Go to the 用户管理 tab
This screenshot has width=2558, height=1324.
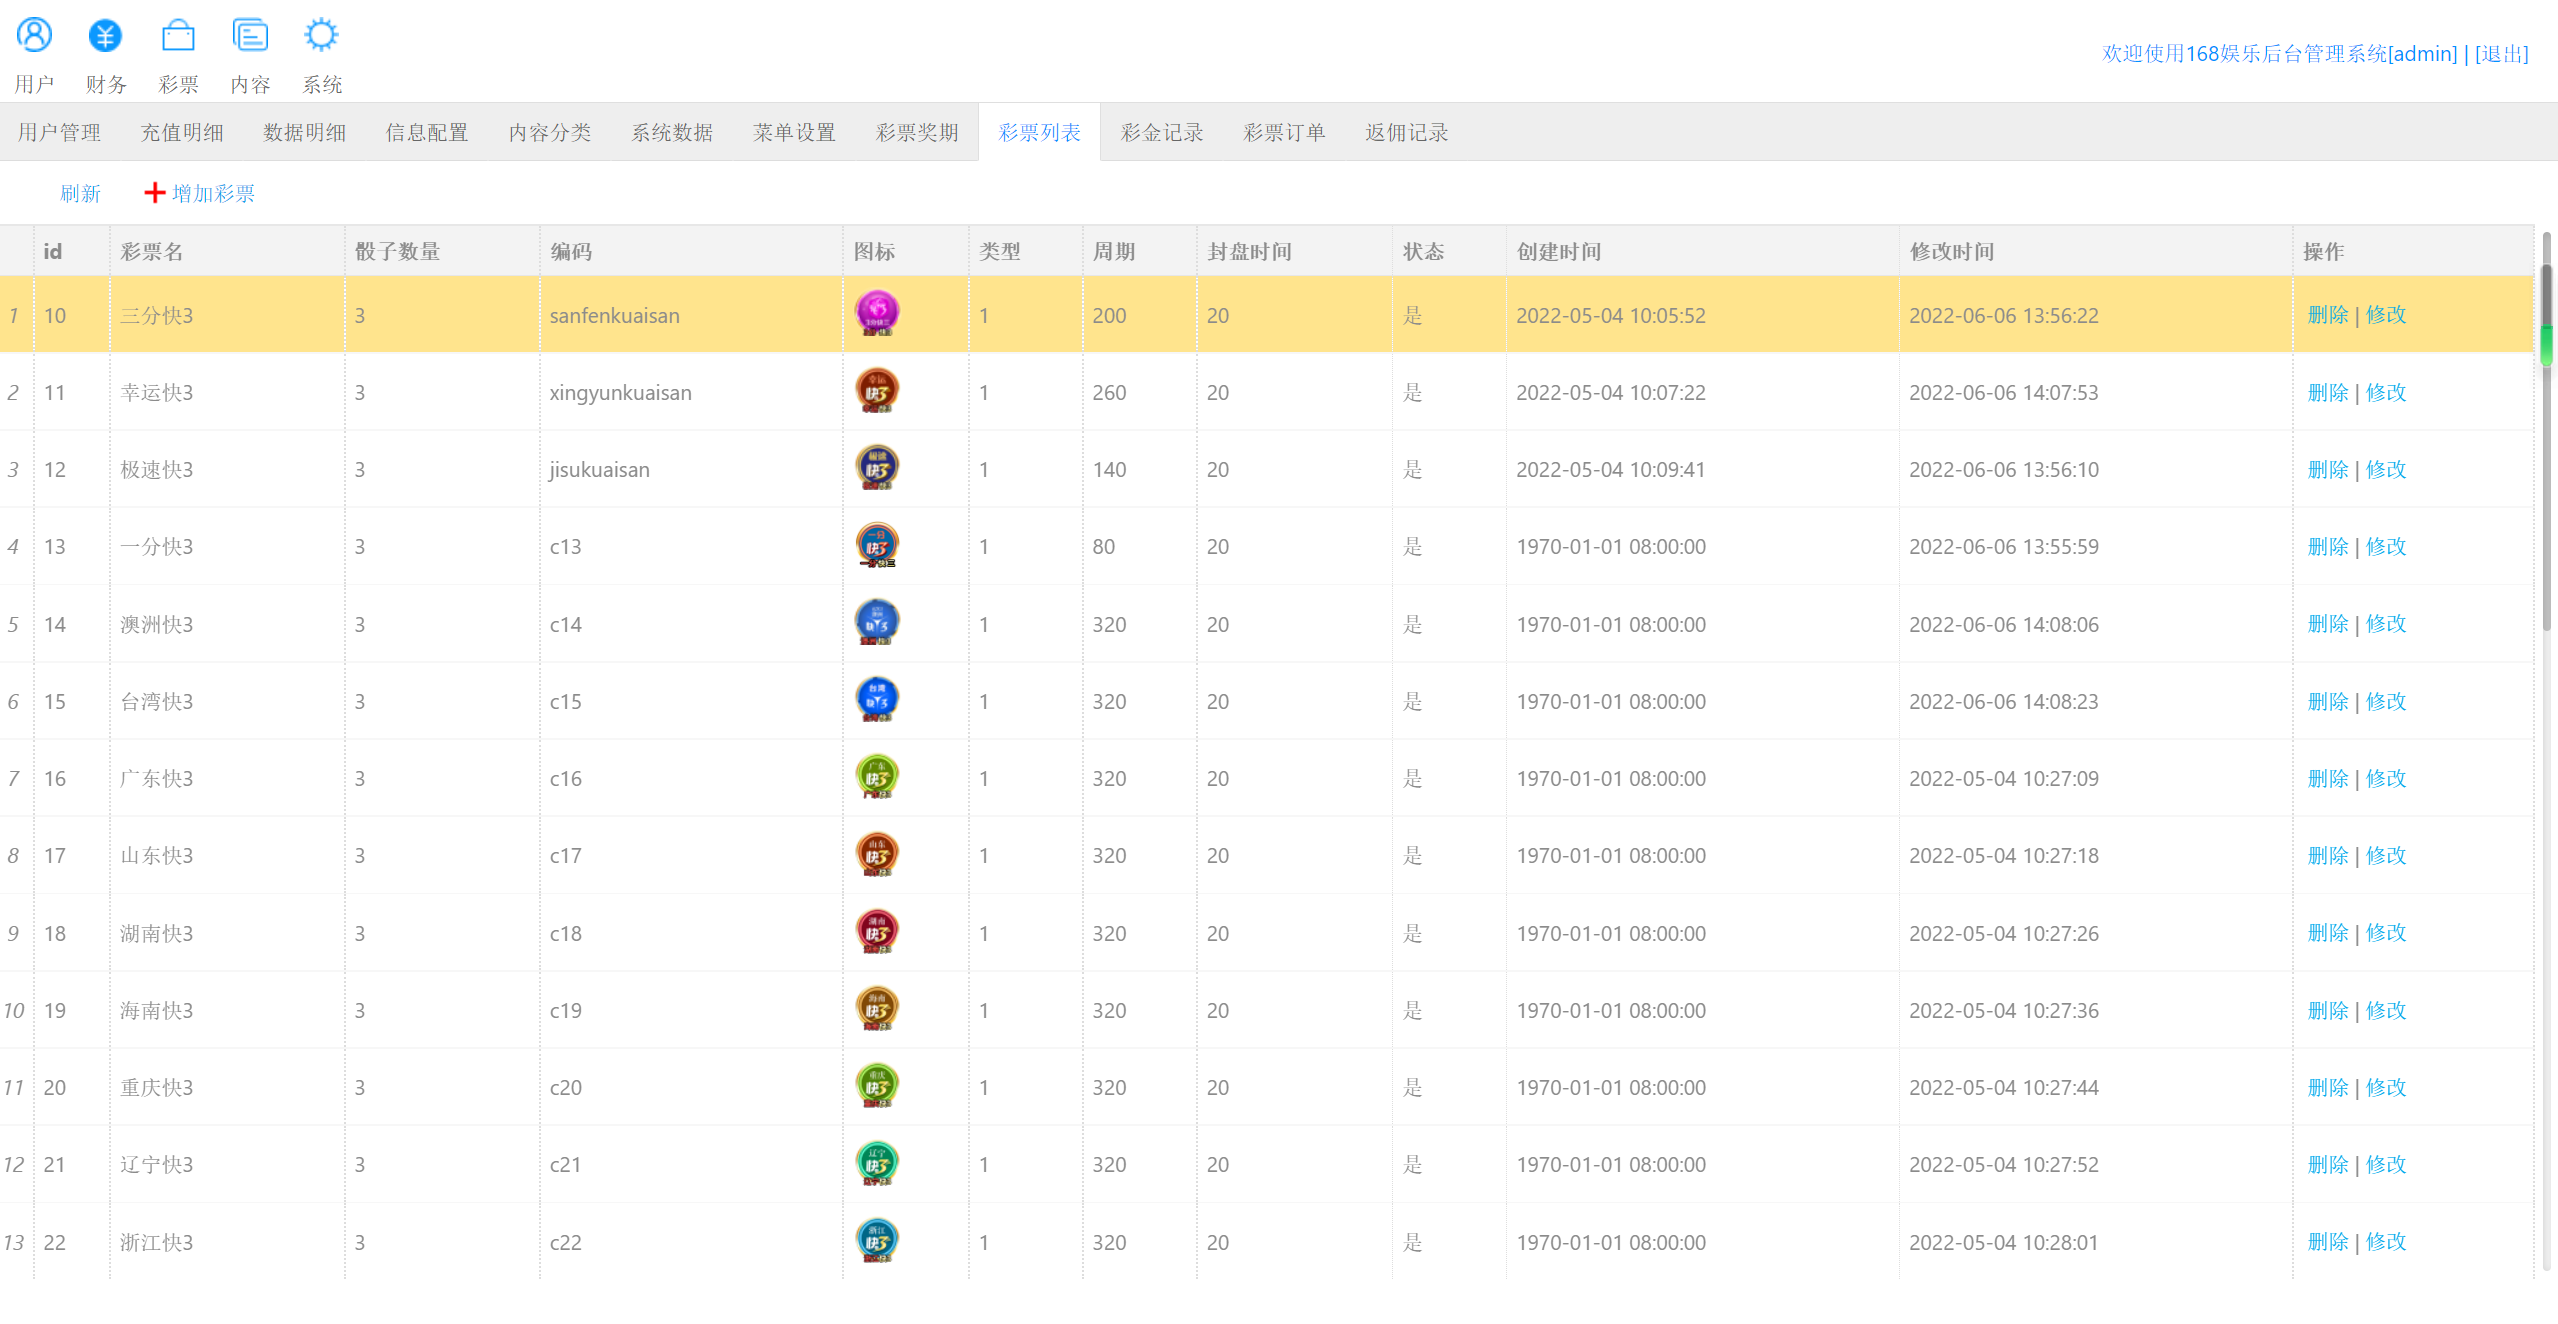(x=59, y=132)
